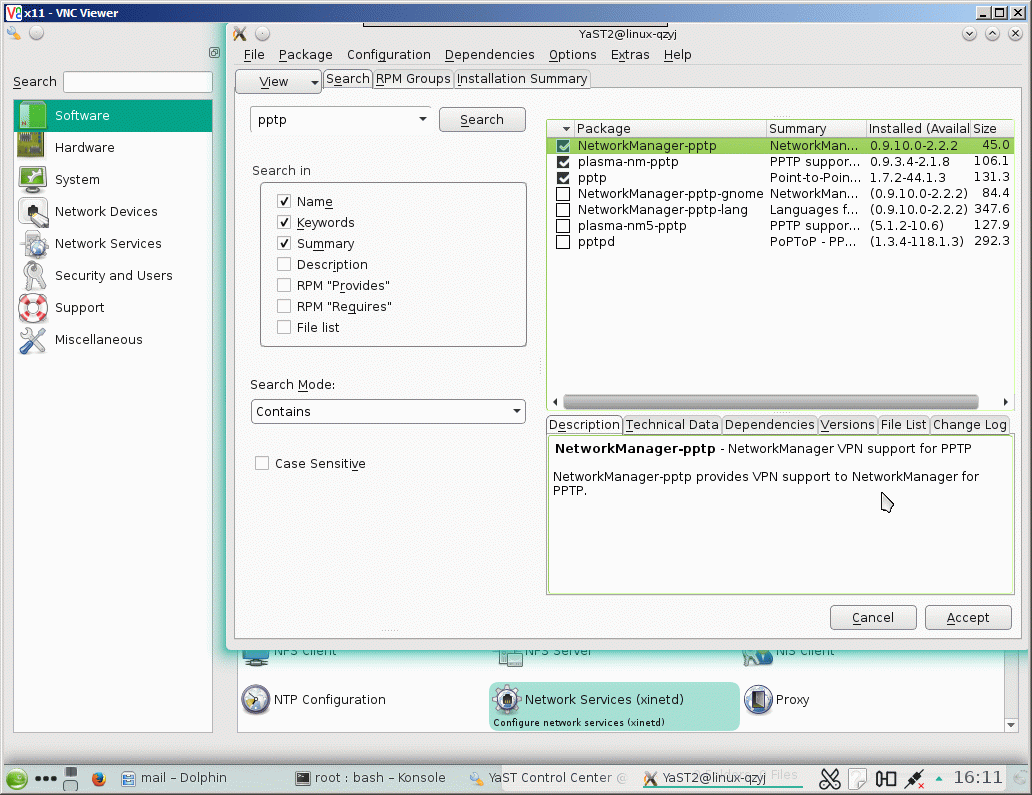Launch Firefox from the taskbar
The width and height of the screenshot is (1032, 795).
click(99, 779)
